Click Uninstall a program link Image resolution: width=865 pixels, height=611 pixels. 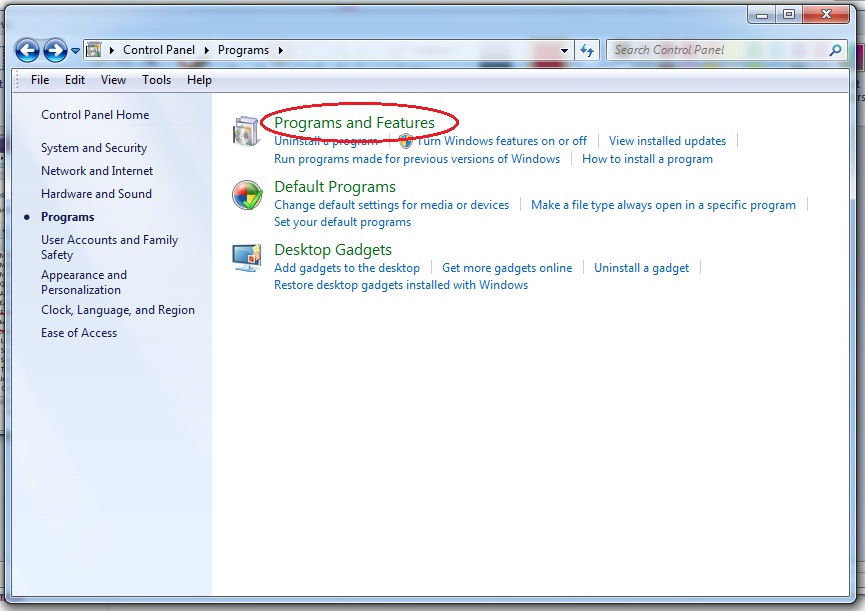pyautogui.click(x=326, y=141)
